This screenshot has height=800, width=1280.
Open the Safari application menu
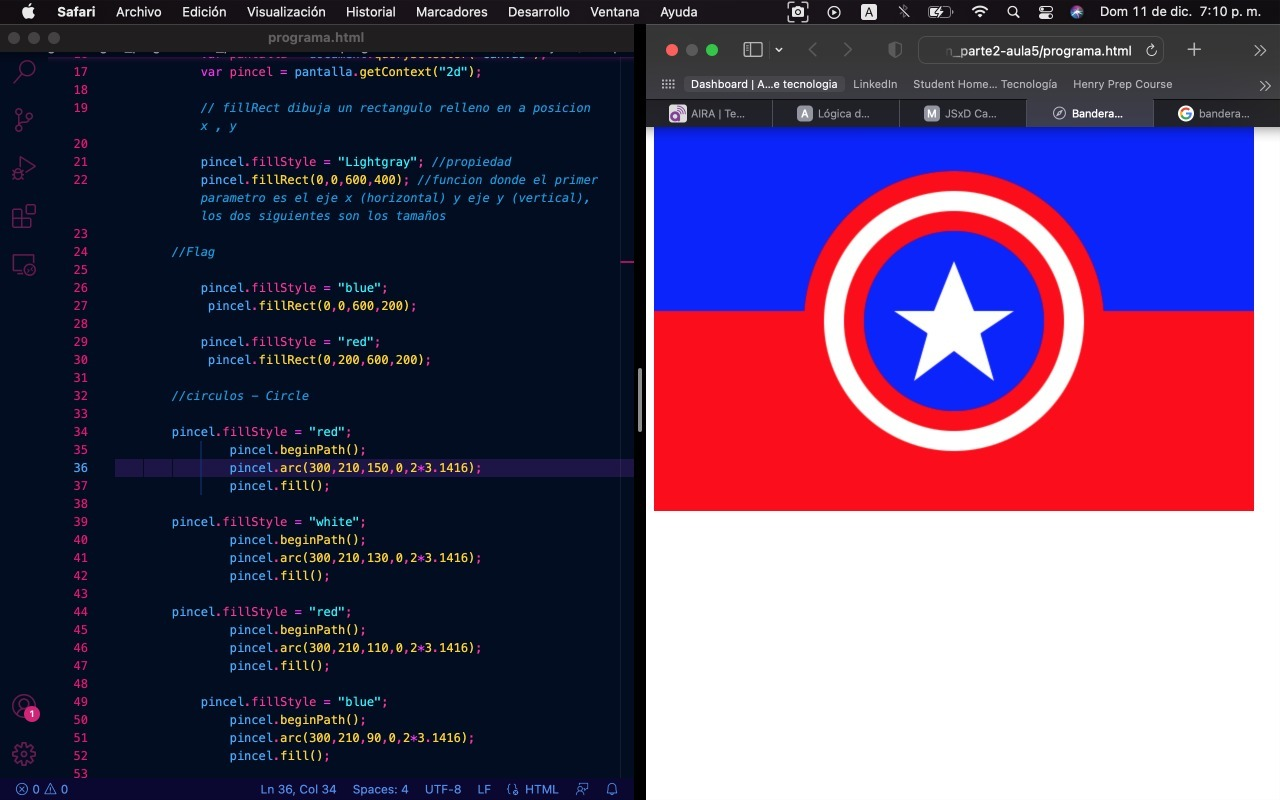(76, 12)
